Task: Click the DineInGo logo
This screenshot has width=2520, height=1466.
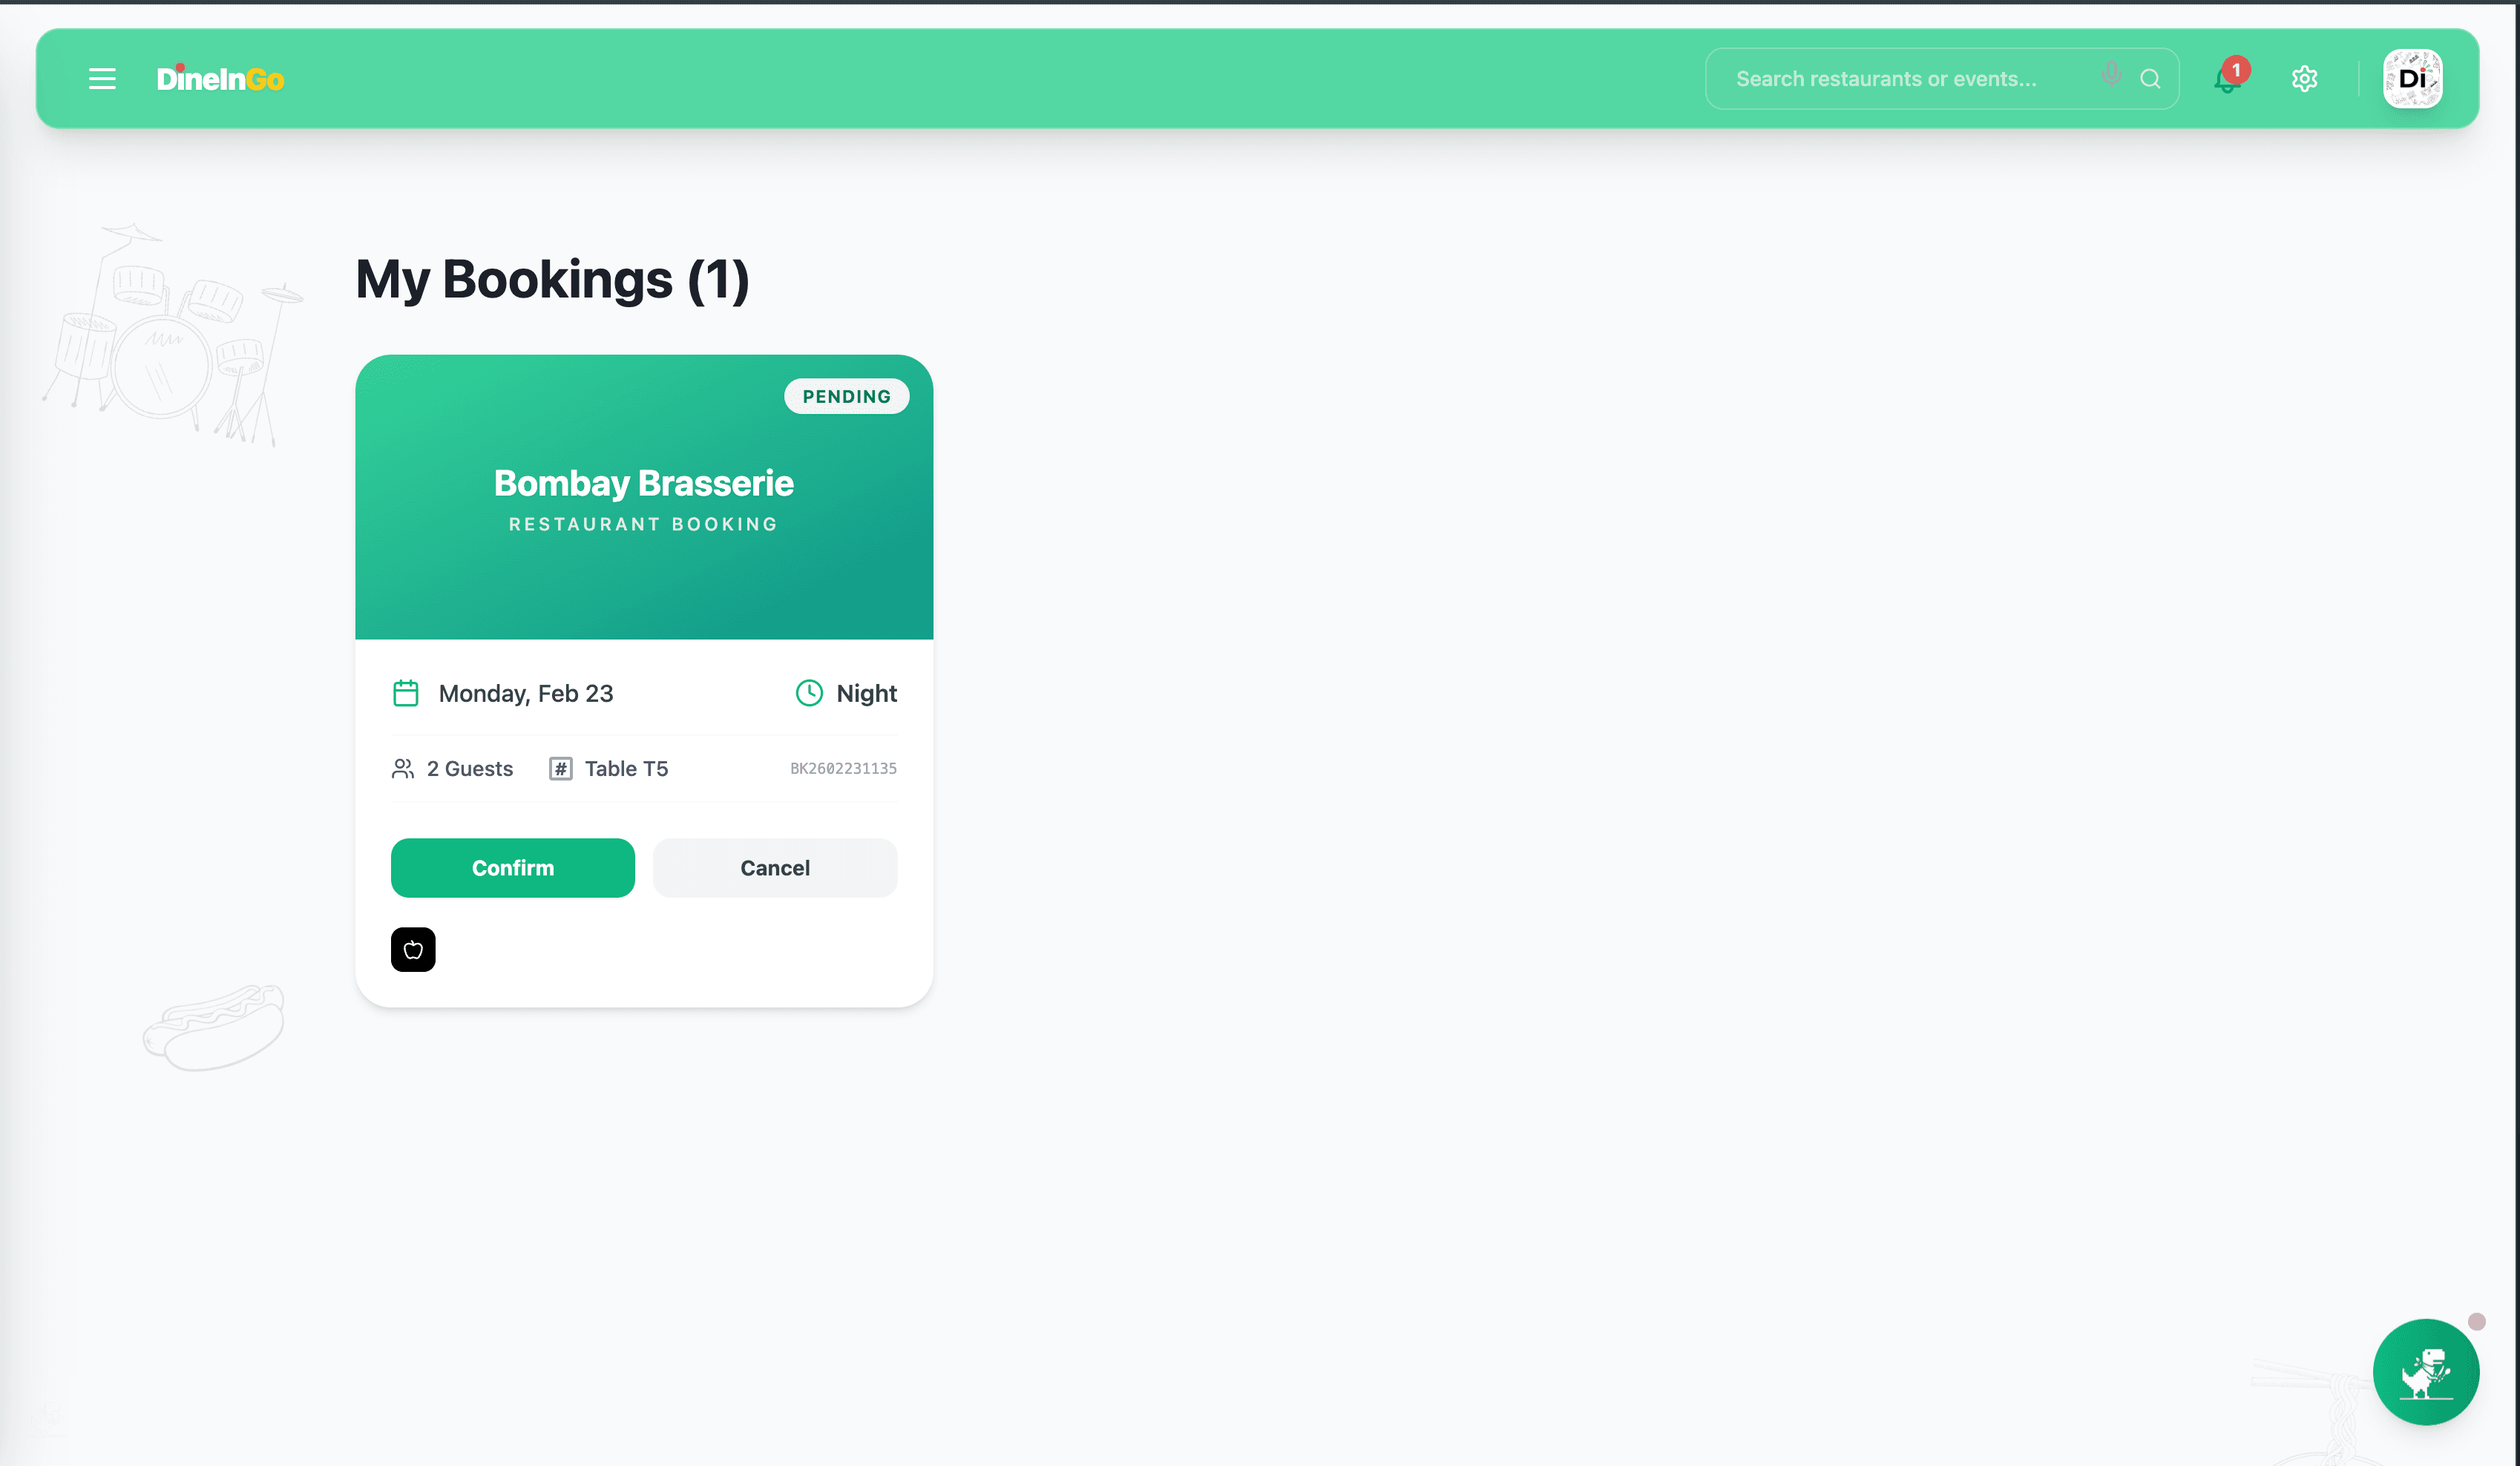Action: pos(220,79)
